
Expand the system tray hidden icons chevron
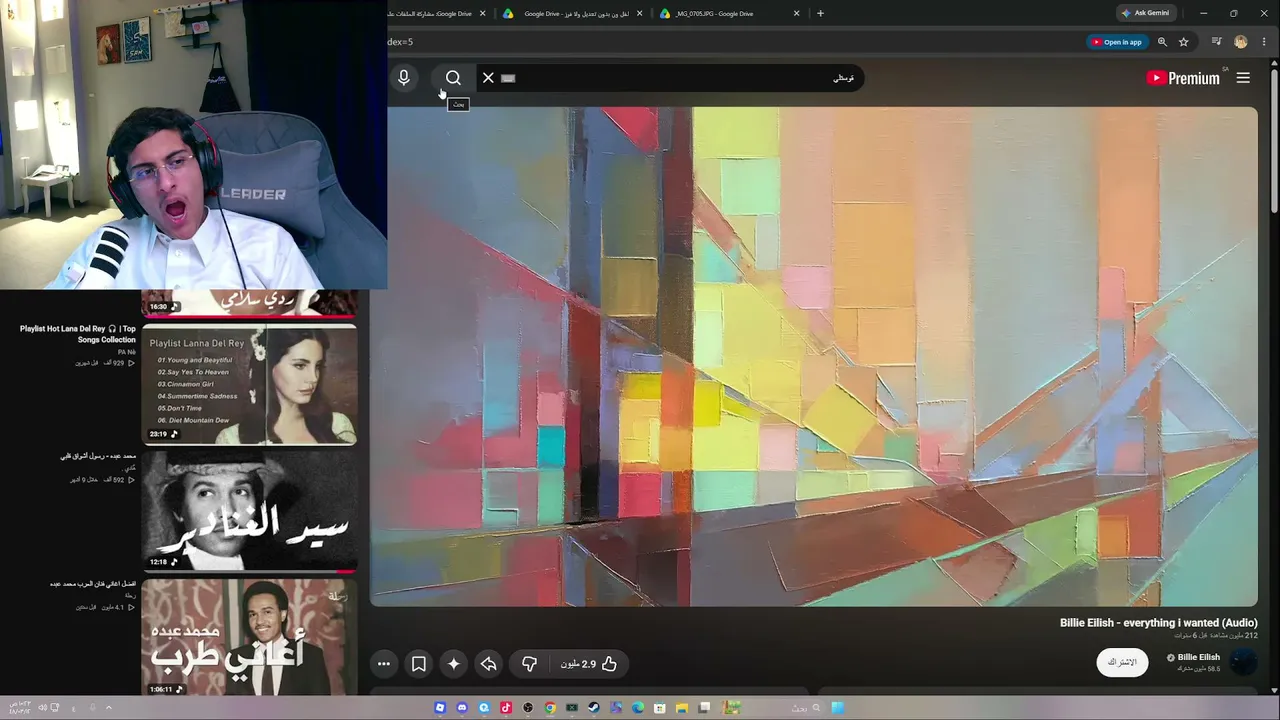point(109,708)
